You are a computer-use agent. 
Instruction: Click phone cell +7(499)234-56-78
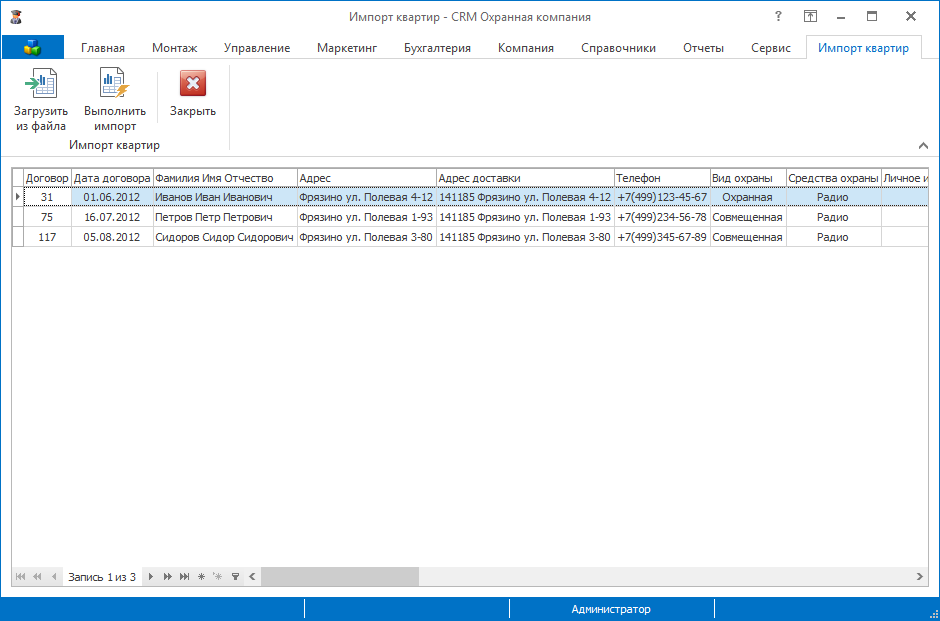tap(662, 217)
